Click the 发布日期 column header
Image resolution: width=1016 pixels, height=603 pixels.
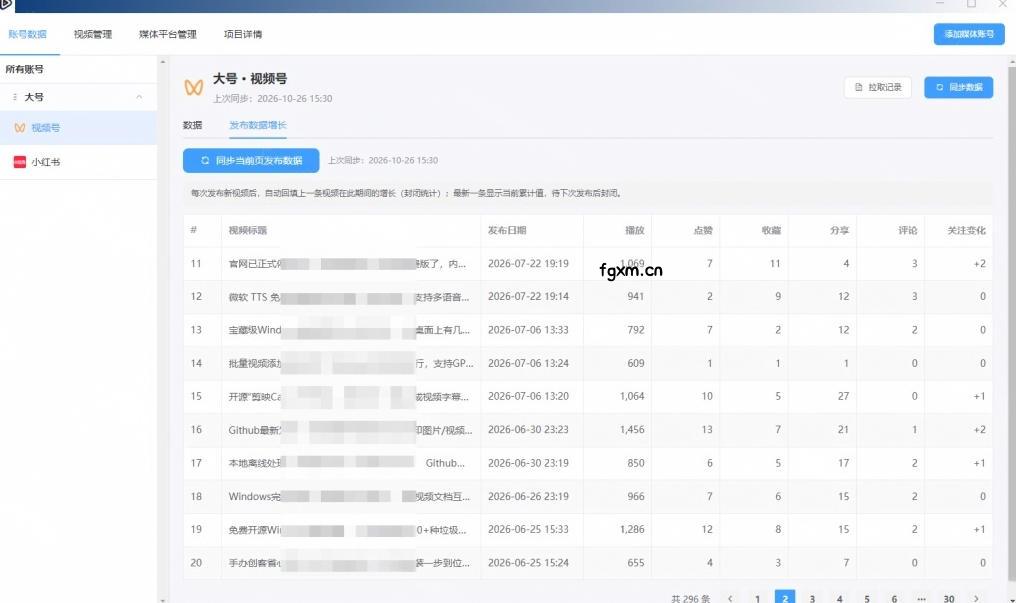pyautogui.click(x=507, y=230)
